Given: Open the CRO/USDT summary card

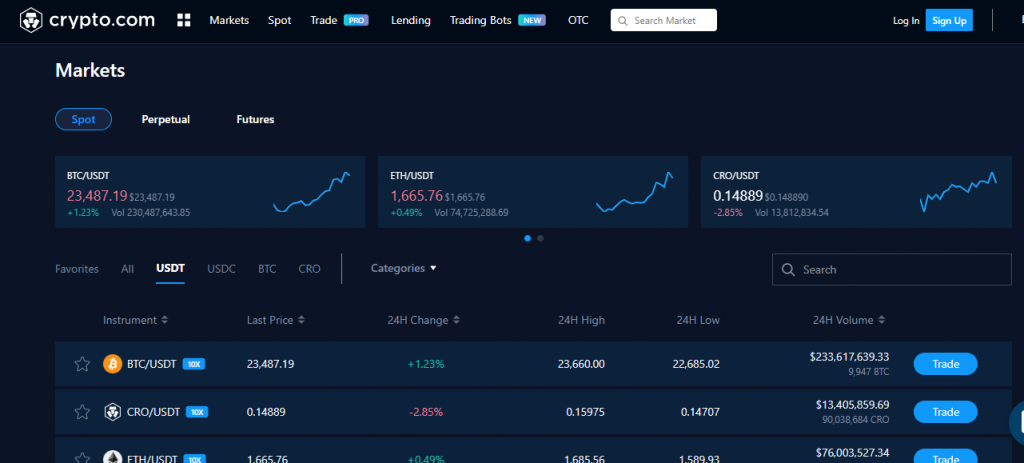Looking at the screenshot, I should pos(856,192).
